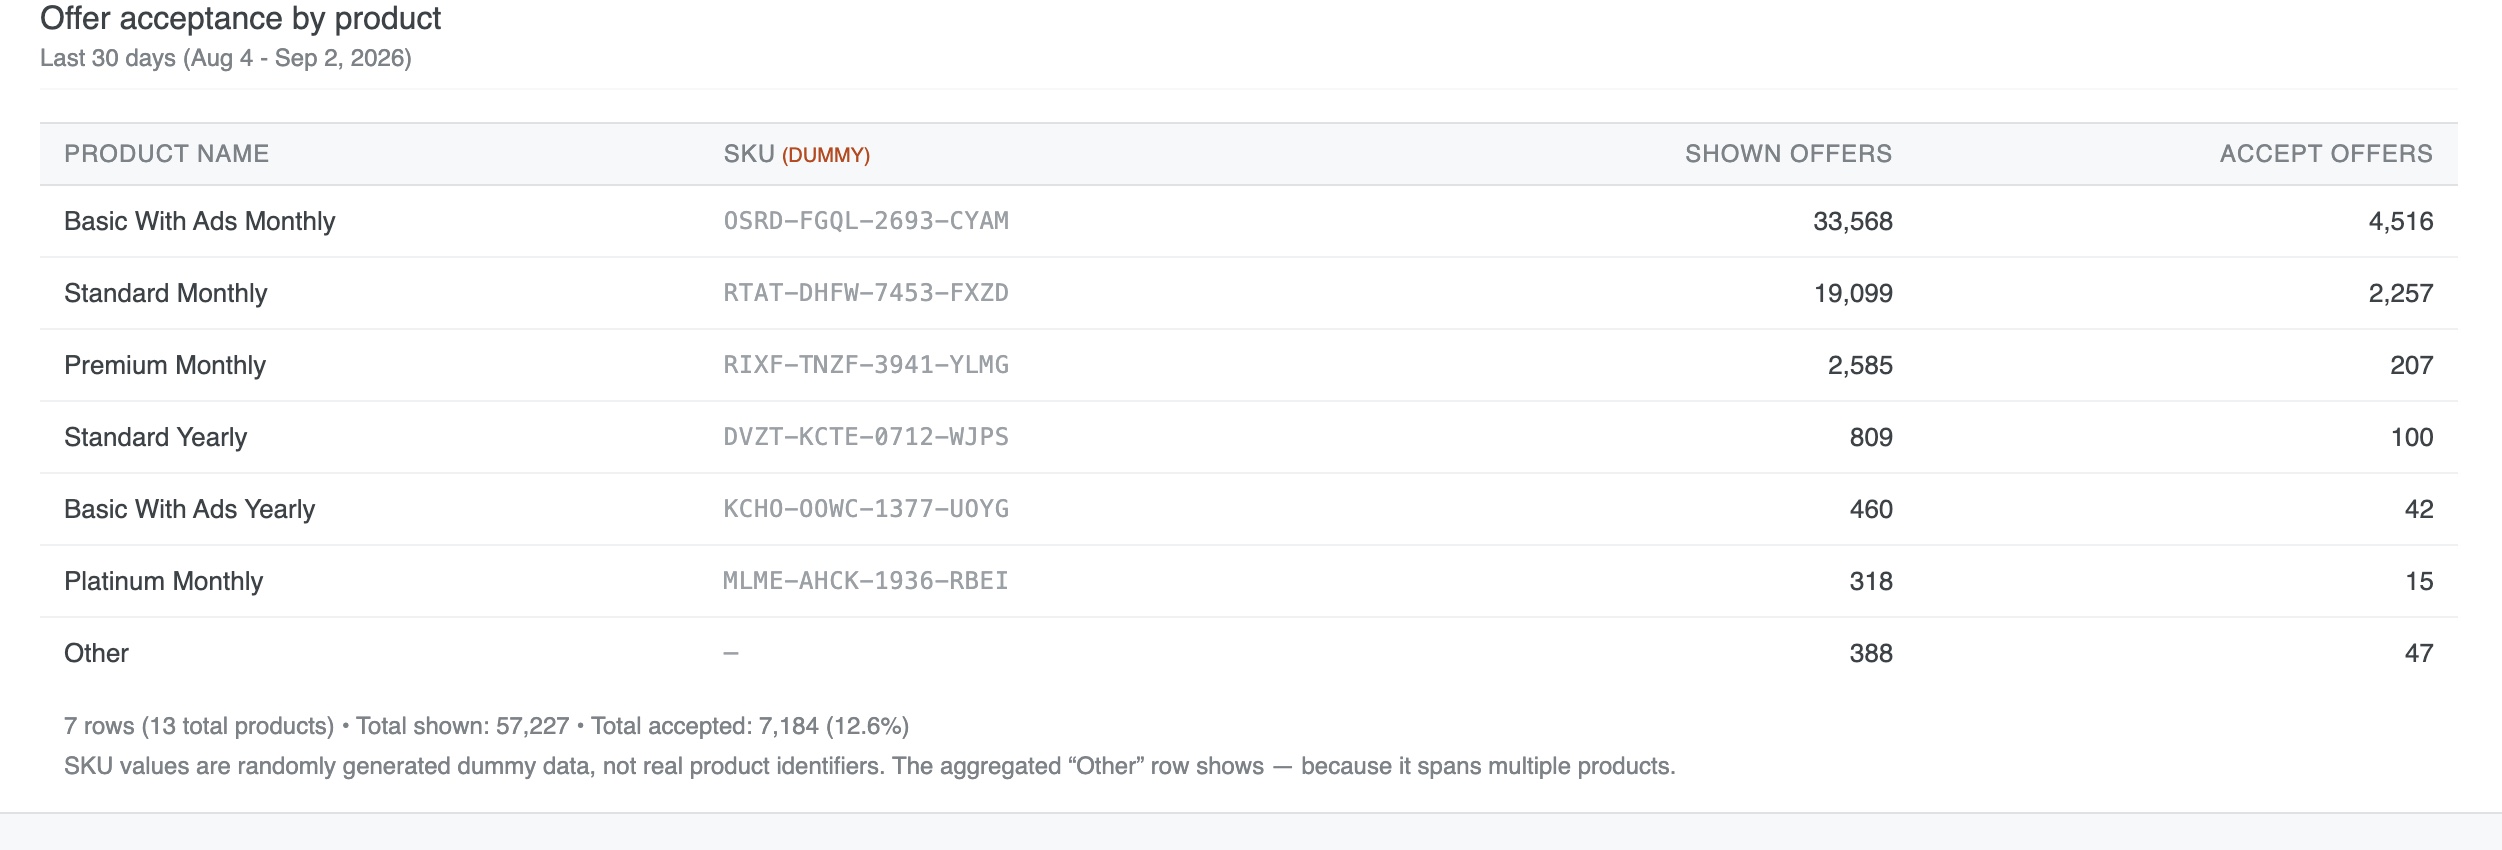Click the 33,568 shown offers value
This screenshot has height=850, width=2502.
(1853, 221)
